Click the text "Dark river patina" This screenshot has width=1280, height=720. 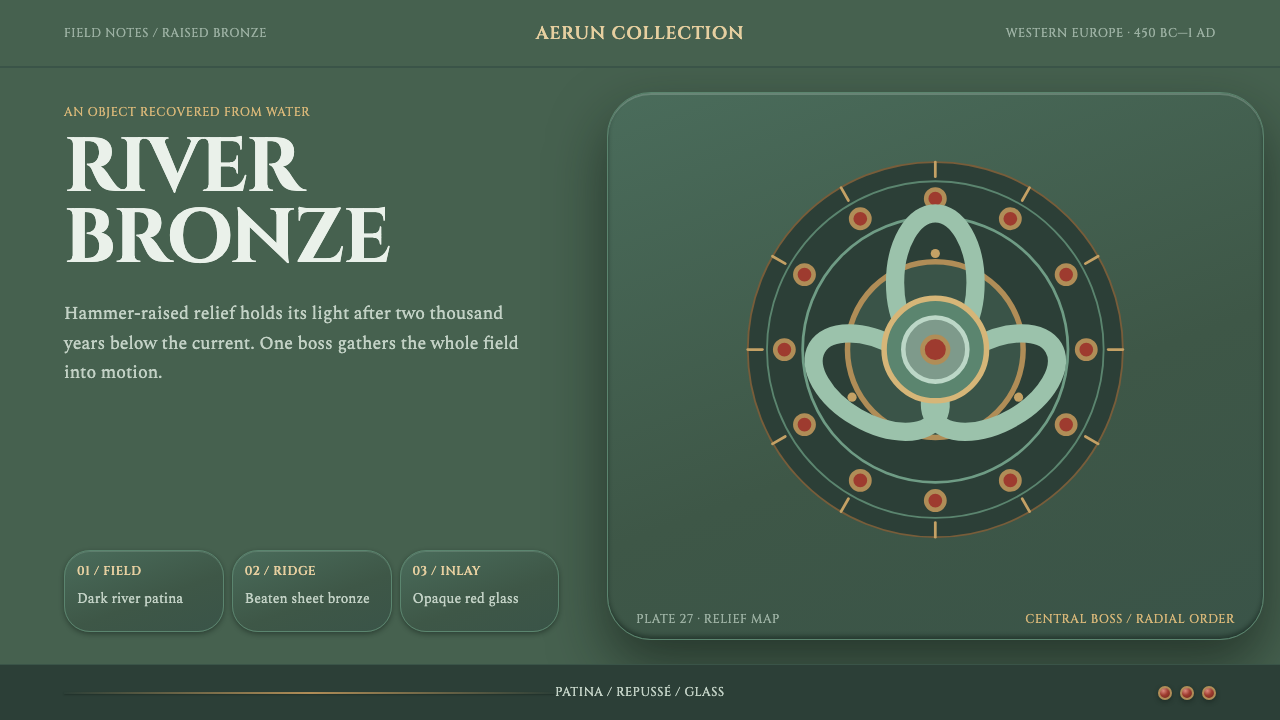point(130,599)
